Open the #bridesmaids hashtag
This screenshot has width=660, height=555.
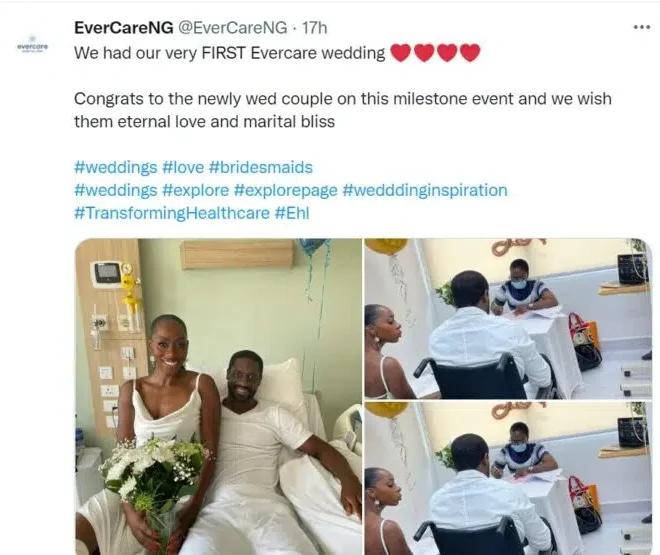click(x=261, y=167)
